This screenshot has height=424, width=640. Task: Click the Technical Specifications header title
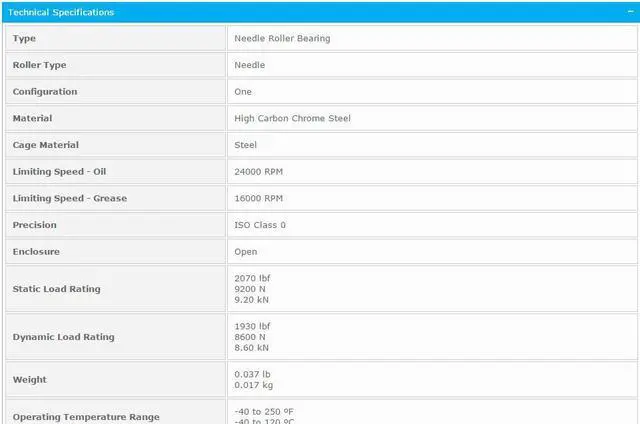[61, 12]
